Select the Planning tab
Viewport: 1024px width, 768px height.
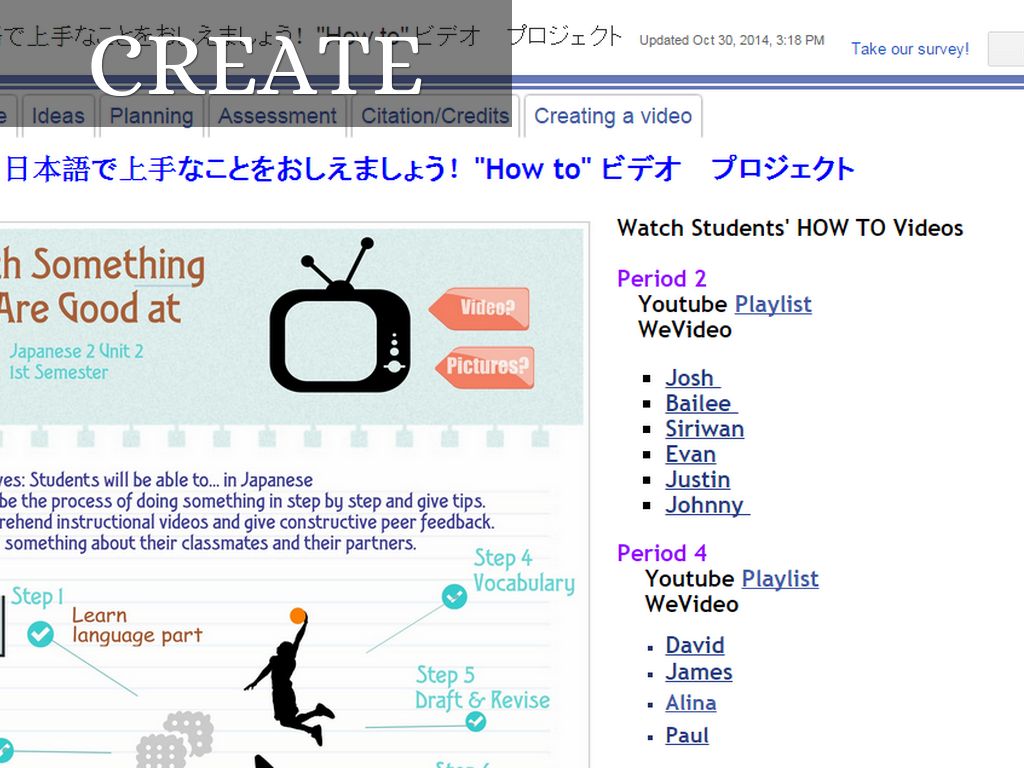tap(151, 116)
